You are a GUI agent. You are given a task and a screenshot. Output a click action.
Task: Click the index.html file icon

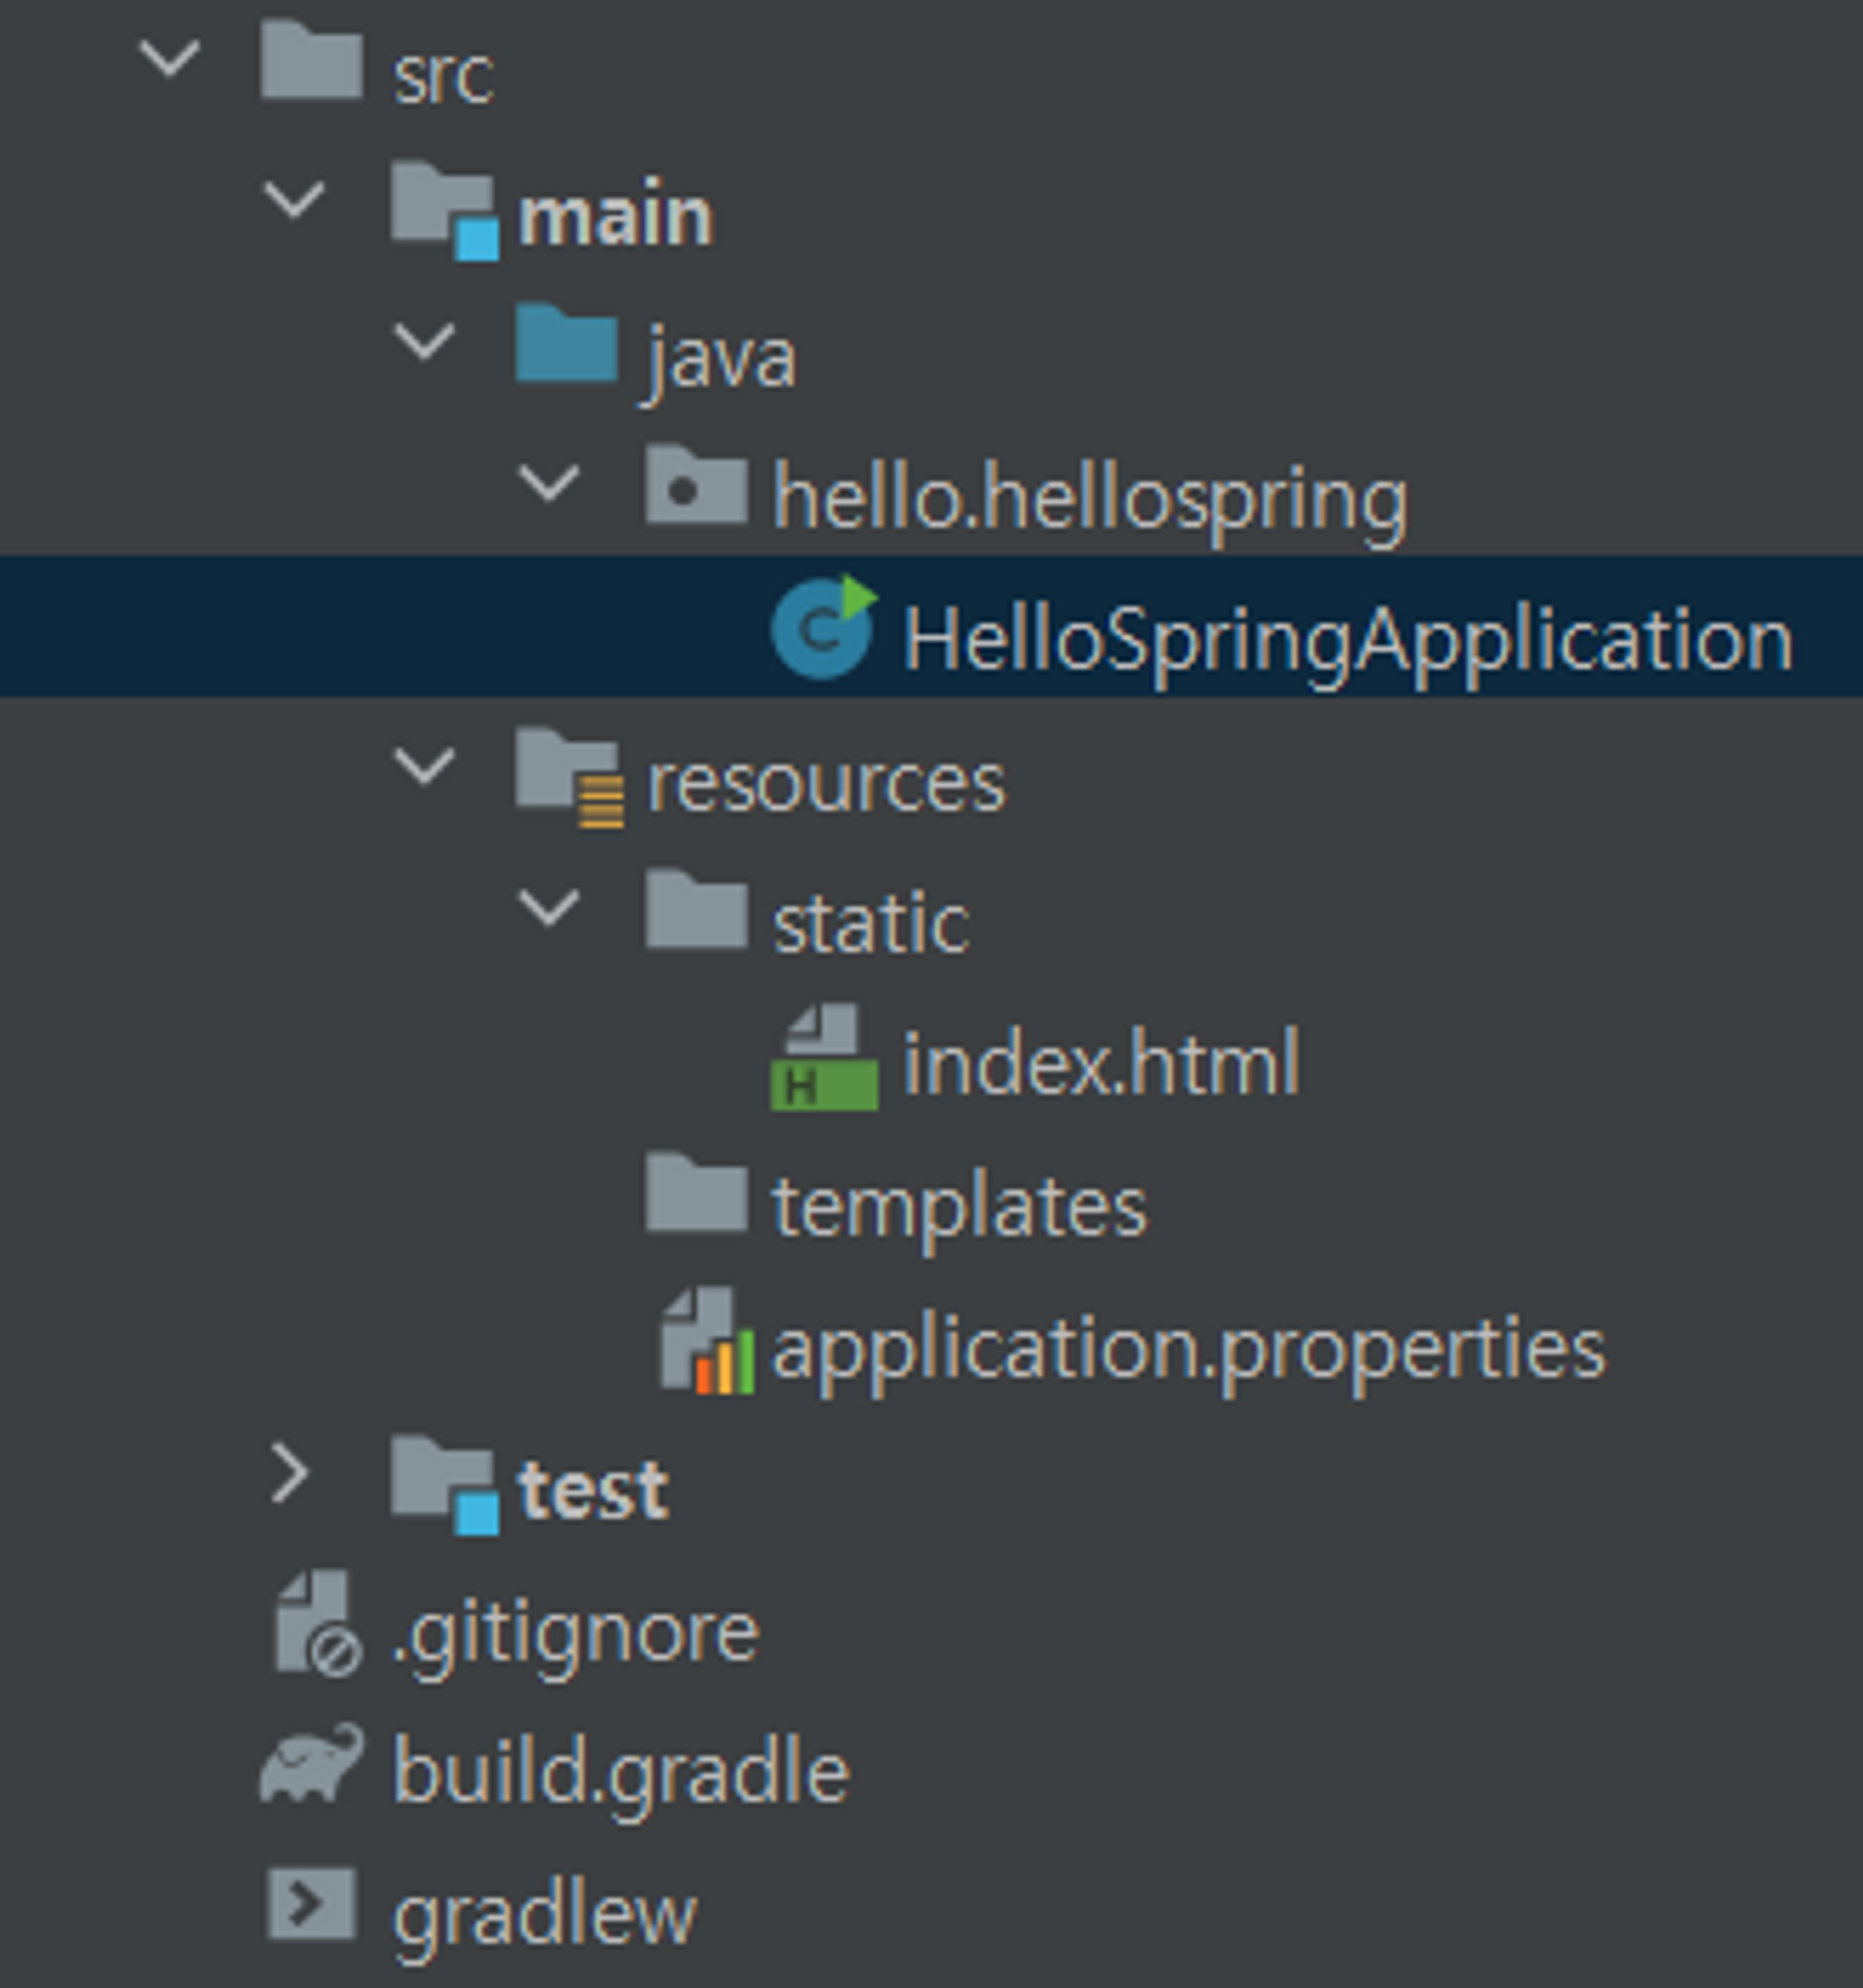click(824, 1060)
